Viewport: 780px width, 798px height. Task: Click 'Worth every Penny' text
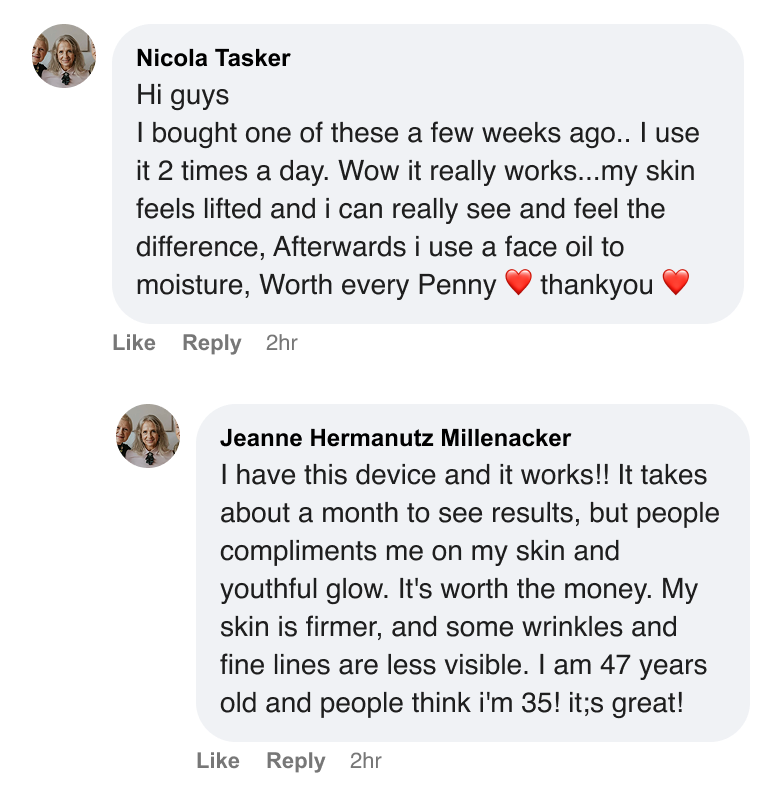point(378,285)
